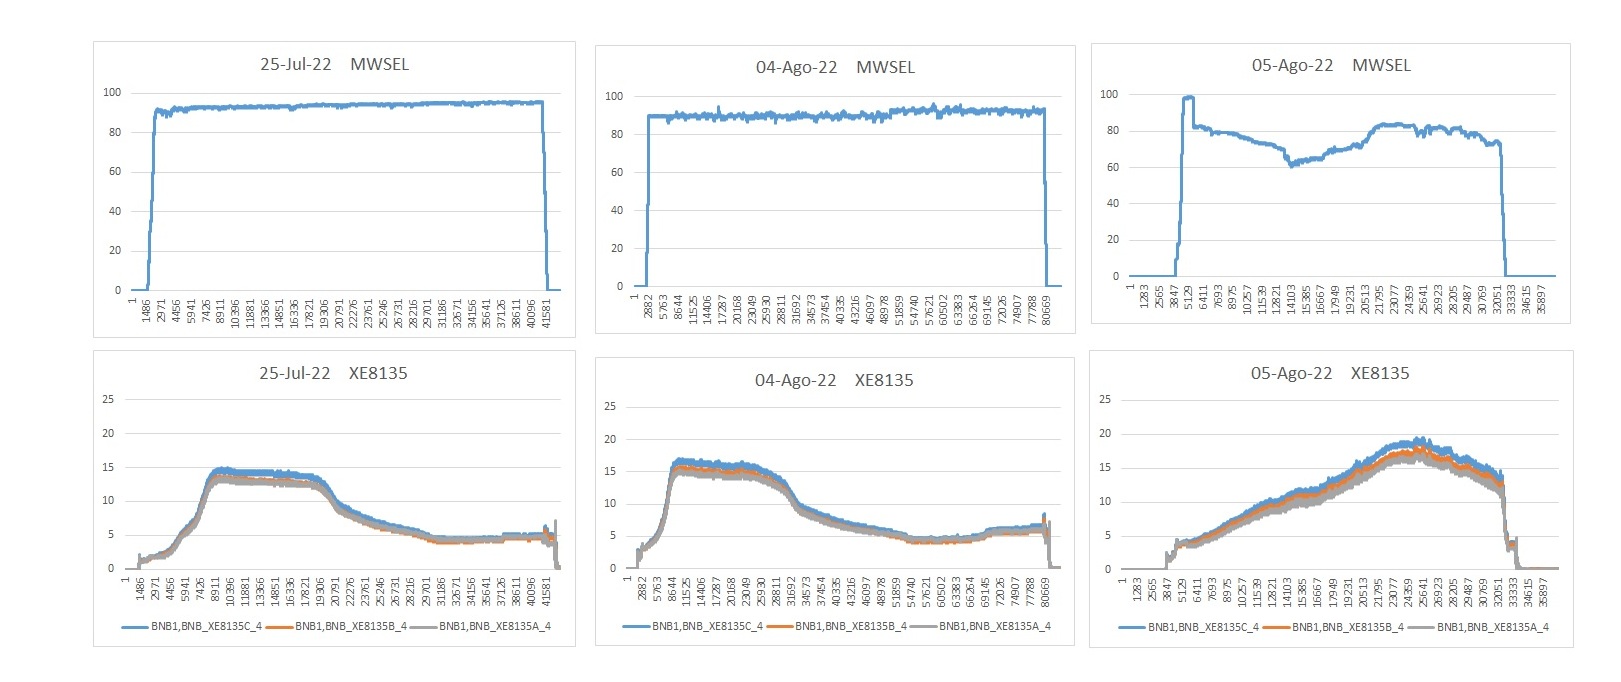The image size is (1621, 682).
Task: Select the "25-Jul-22 MWSEL" chart title
Action: [x=334, y=64]
